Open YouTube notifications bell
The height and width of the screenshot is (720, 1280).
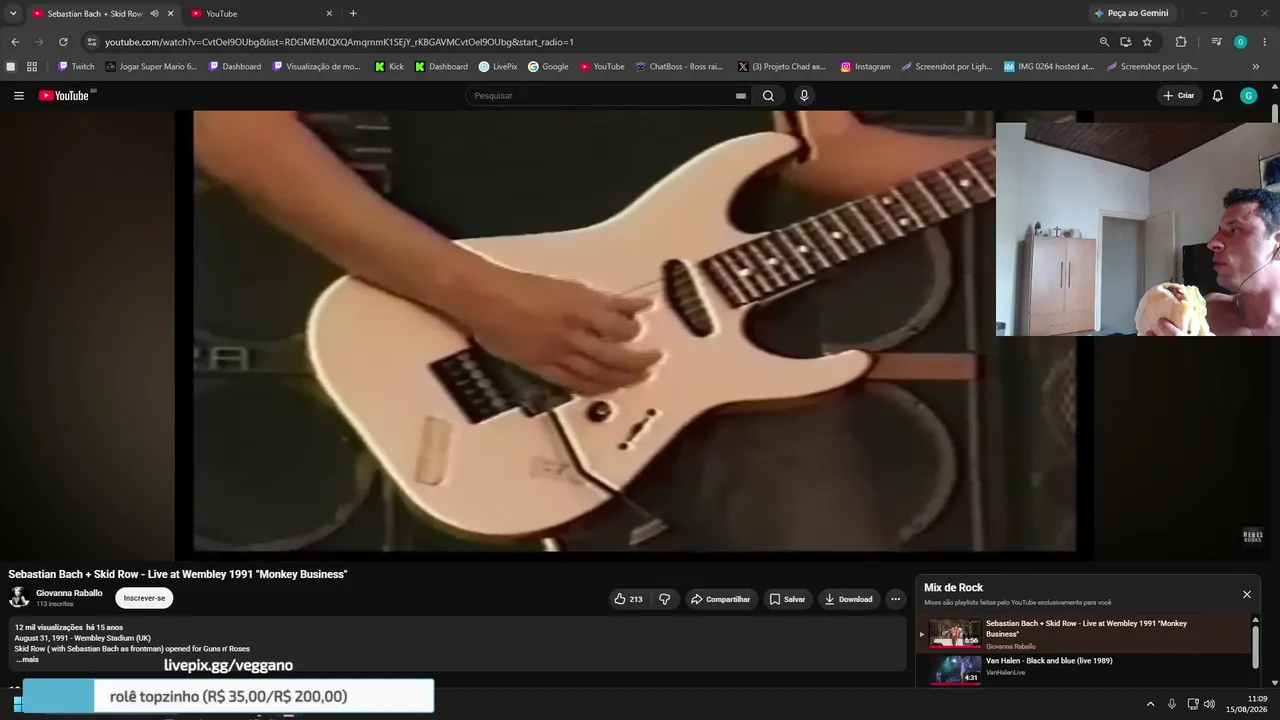pyautogui.click(x=1217, y=96)
